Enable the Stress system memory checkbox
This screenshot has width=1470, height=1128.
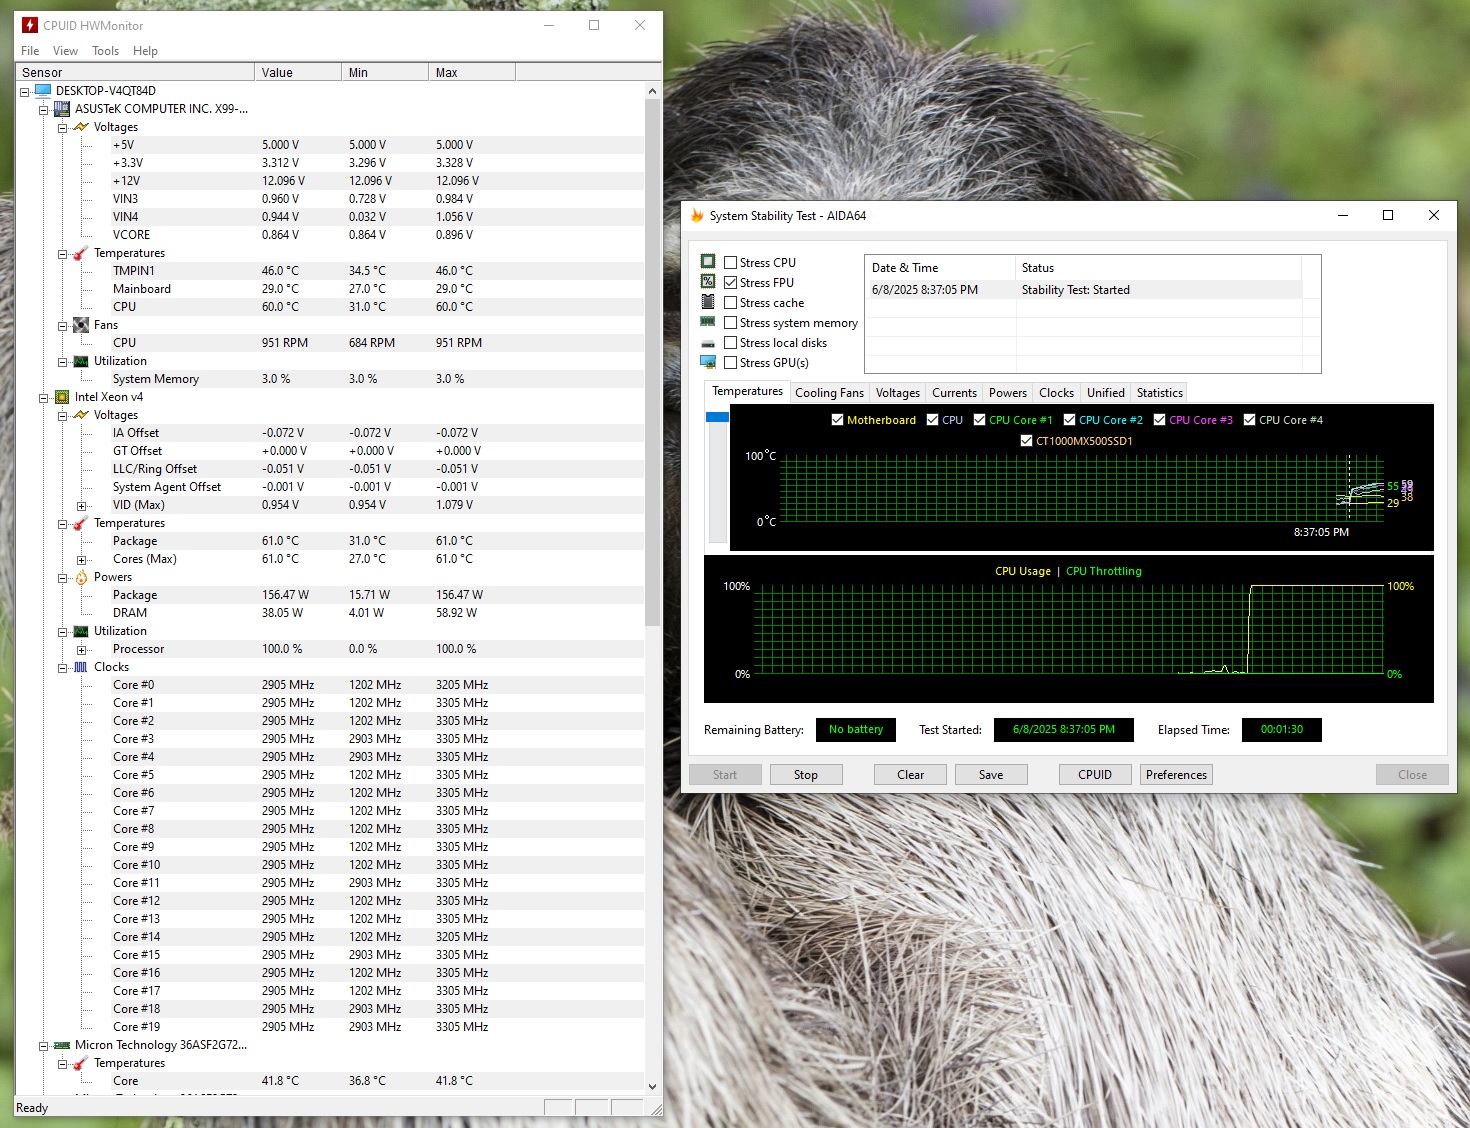click(731, 323)
